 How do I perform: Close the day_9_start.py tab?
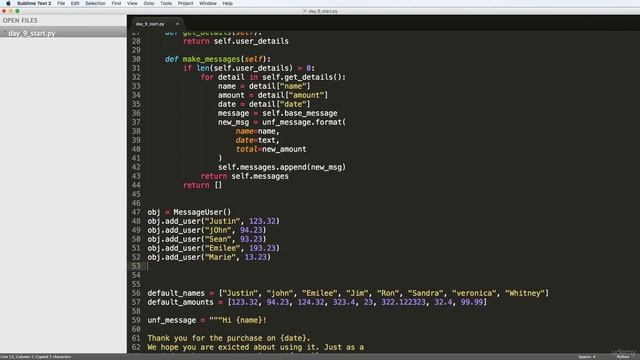point(177,24)
